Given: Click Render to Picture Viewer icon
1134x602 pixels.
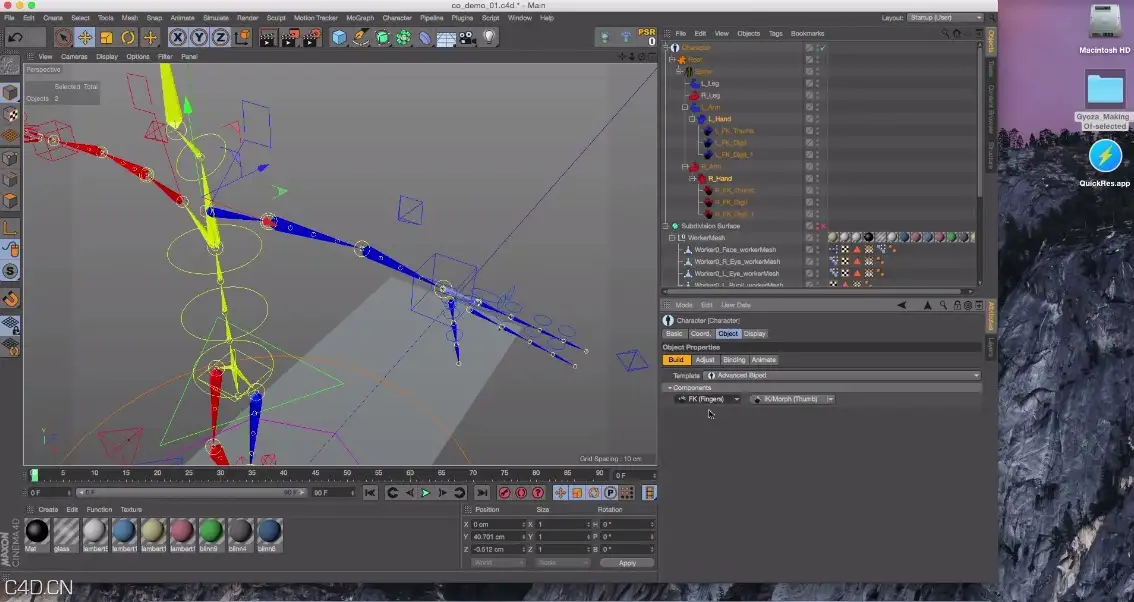Looking at the screenshot, I should pyautogui.click(x=289, y=37).
